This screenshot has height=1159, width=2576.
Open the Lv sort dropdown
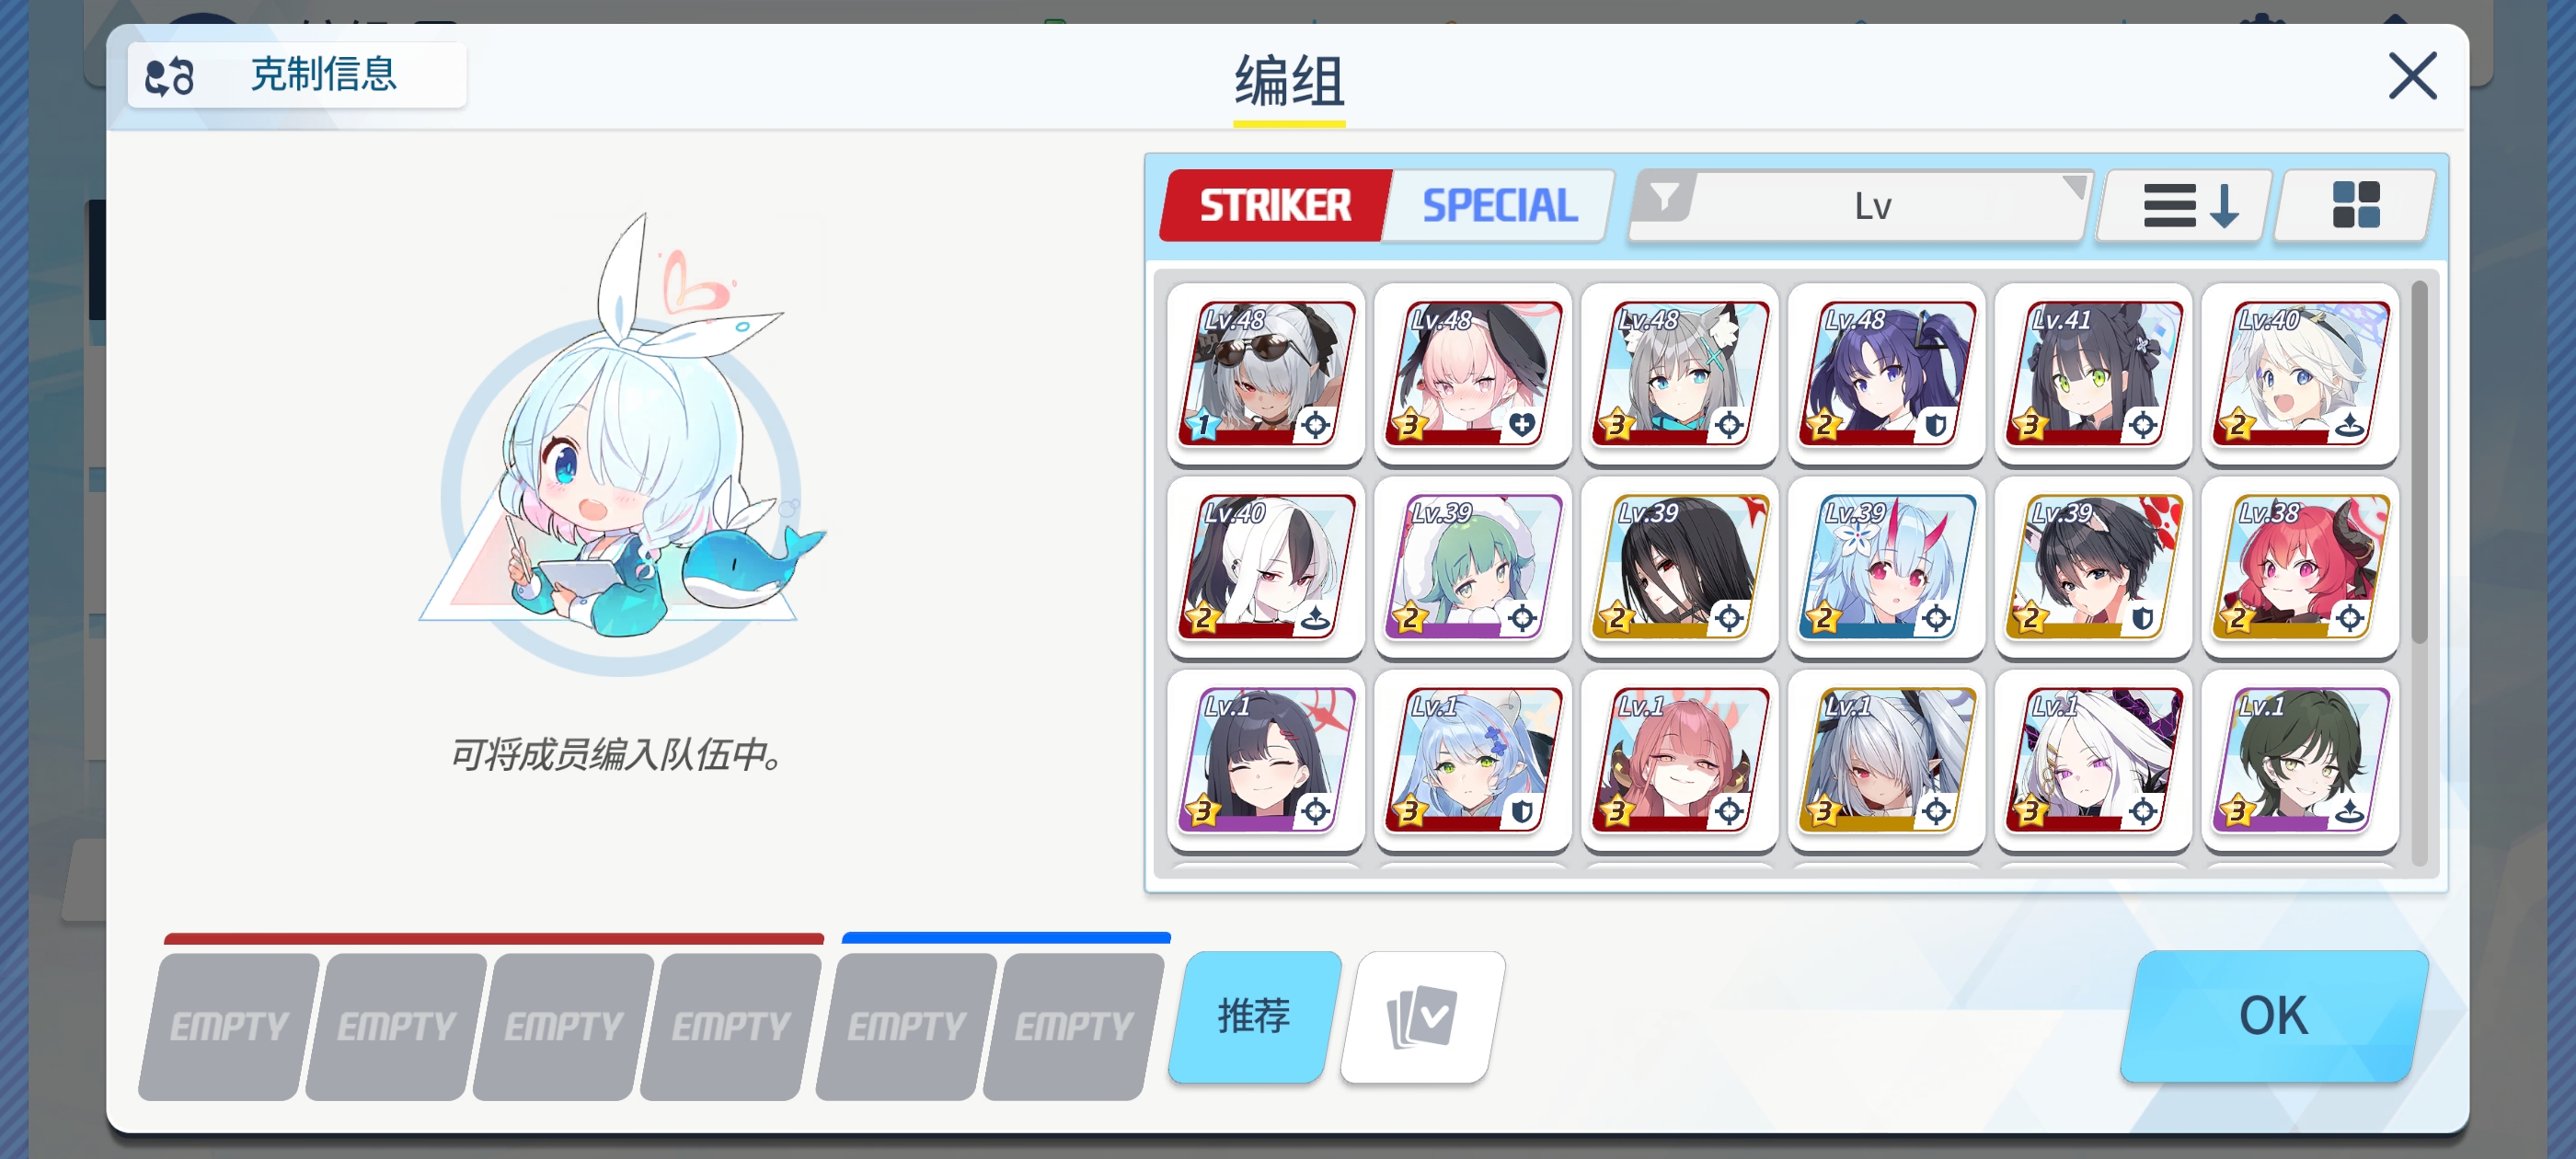(1862, 206)
